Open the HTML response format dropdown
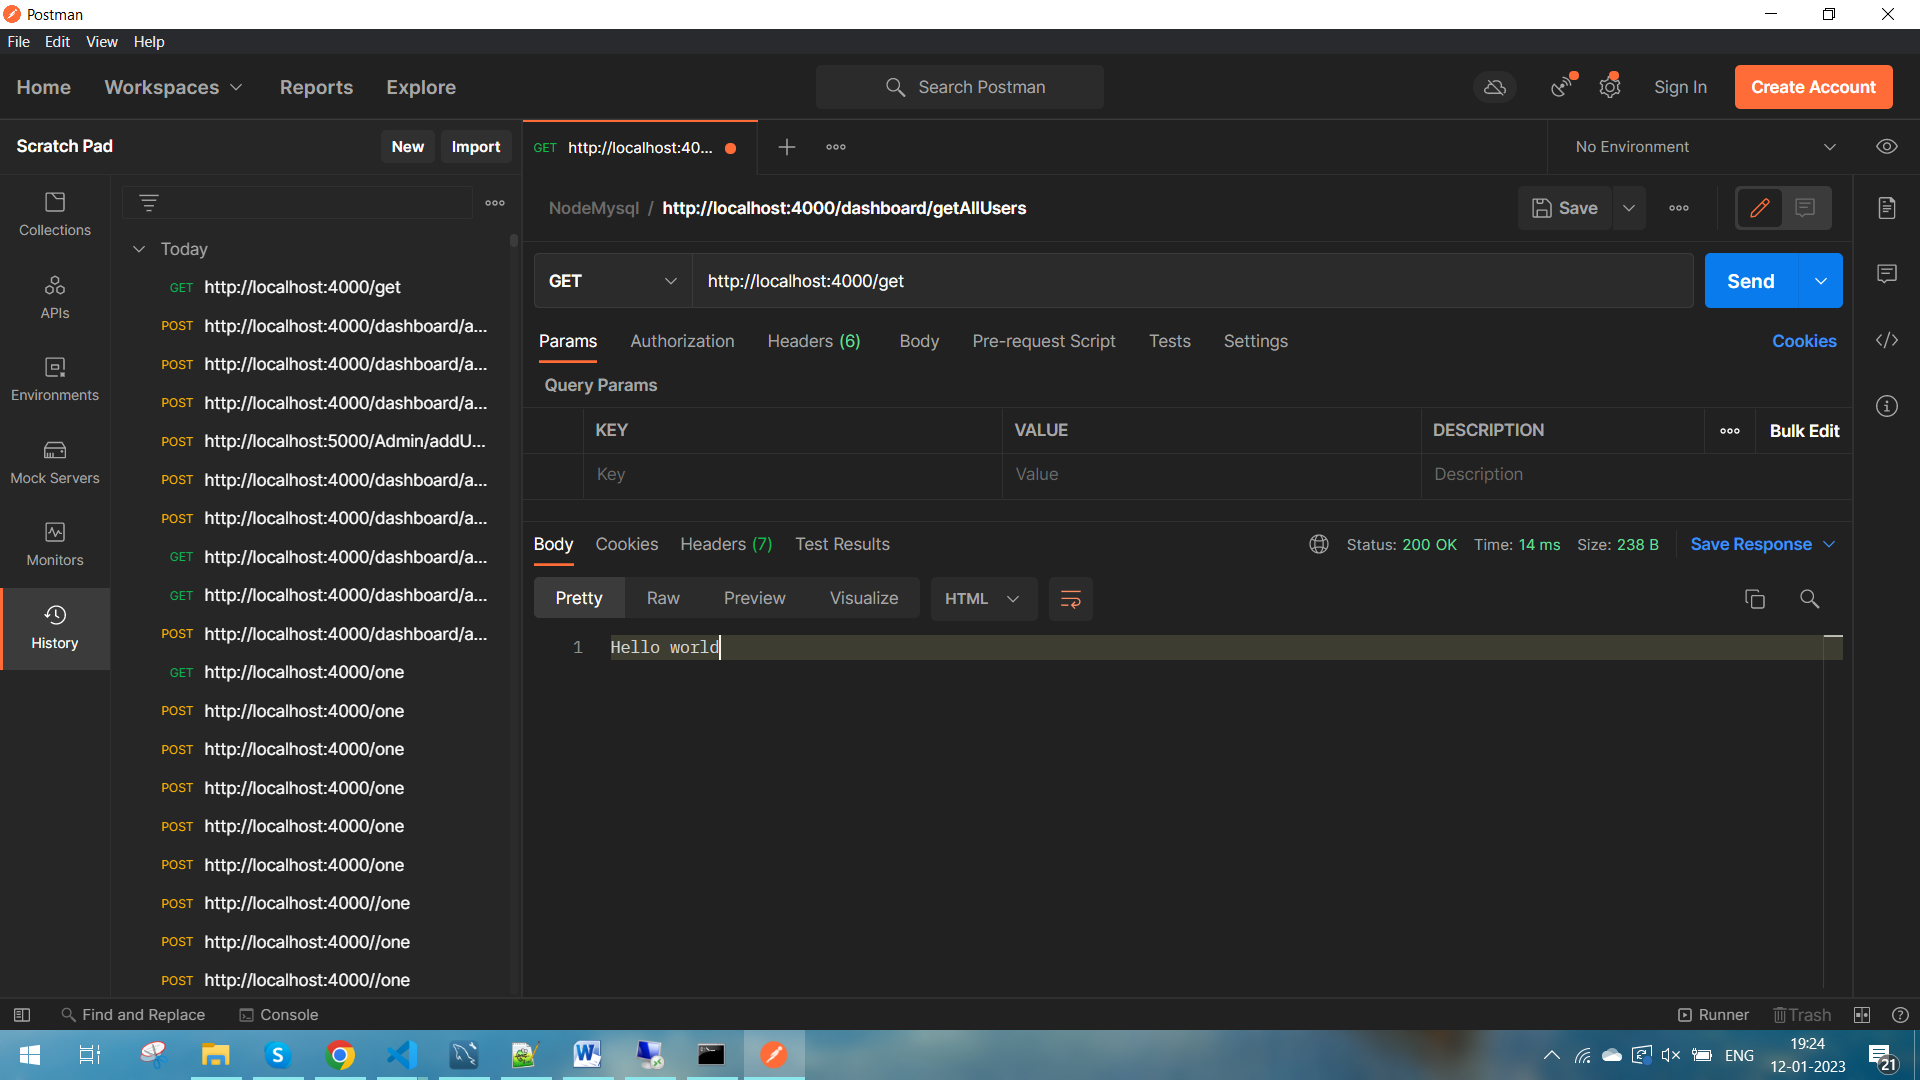Image resolution: width=1920 pixels, height=1080 pixels. 982,599
